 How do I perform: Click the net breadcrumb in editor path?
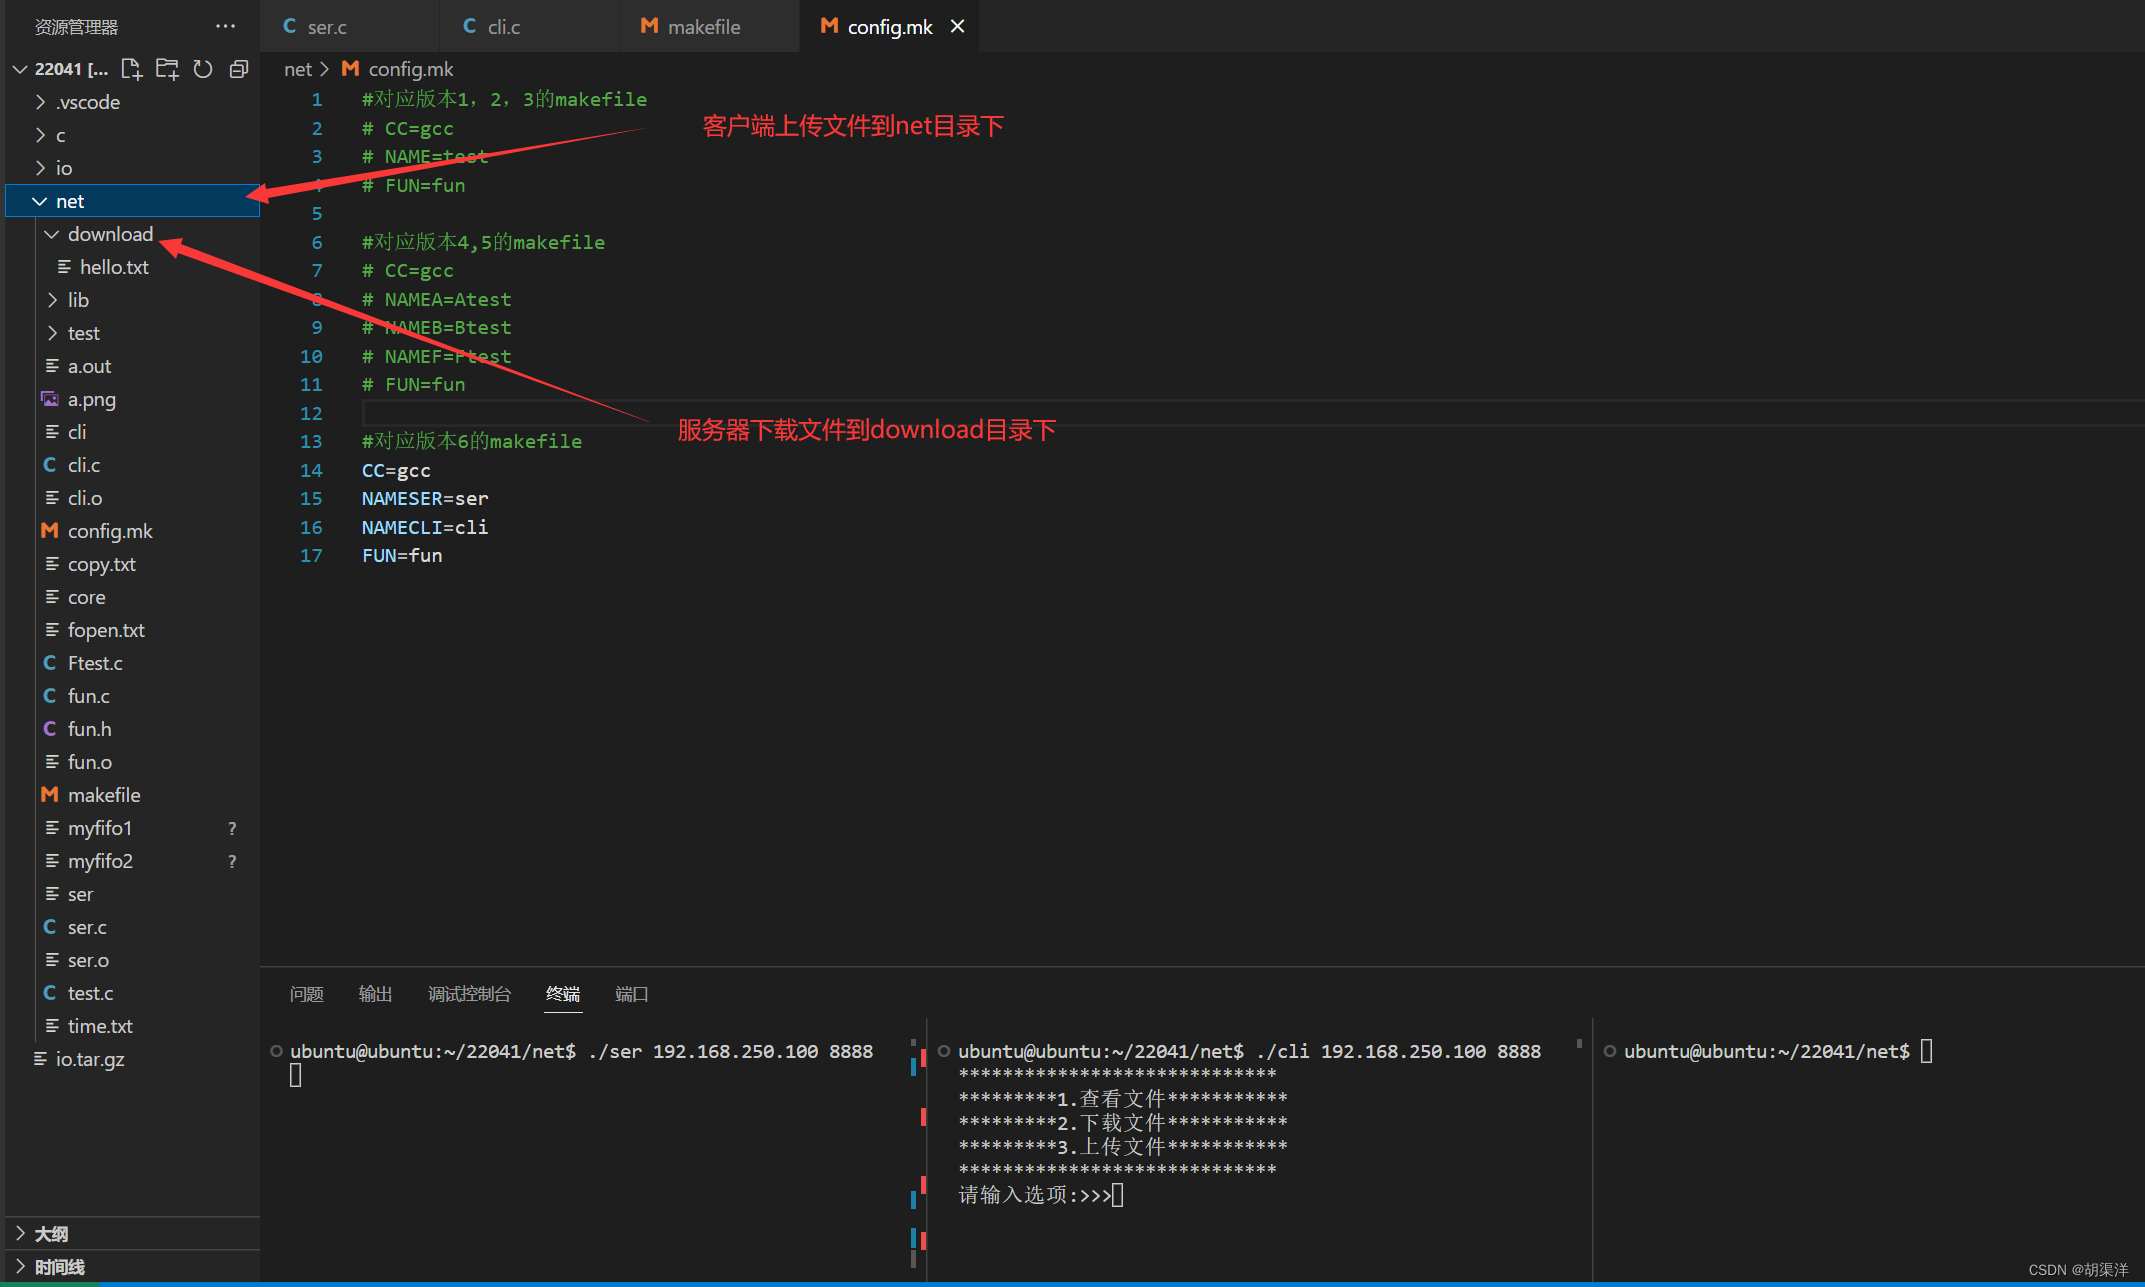297,69
